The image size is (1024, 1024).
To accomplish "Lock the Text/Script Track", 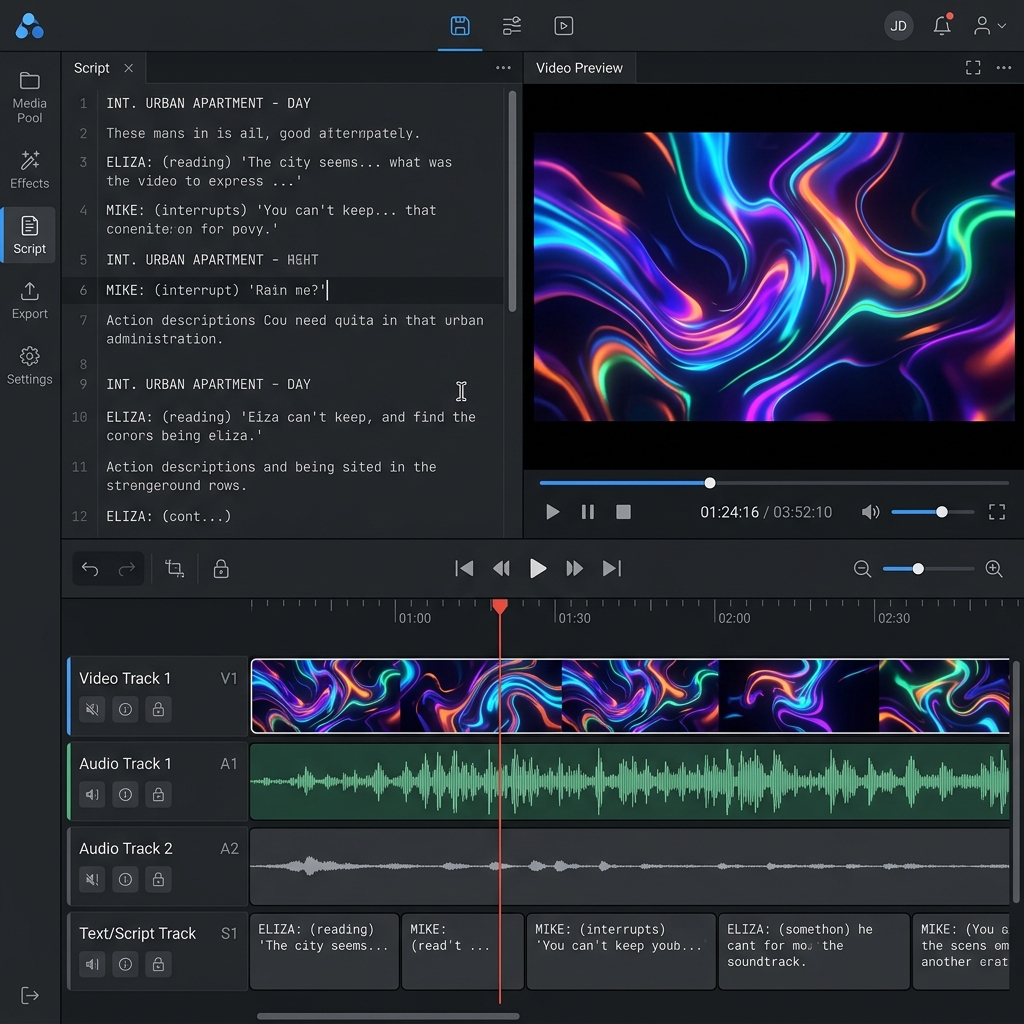I will point(158,964).
